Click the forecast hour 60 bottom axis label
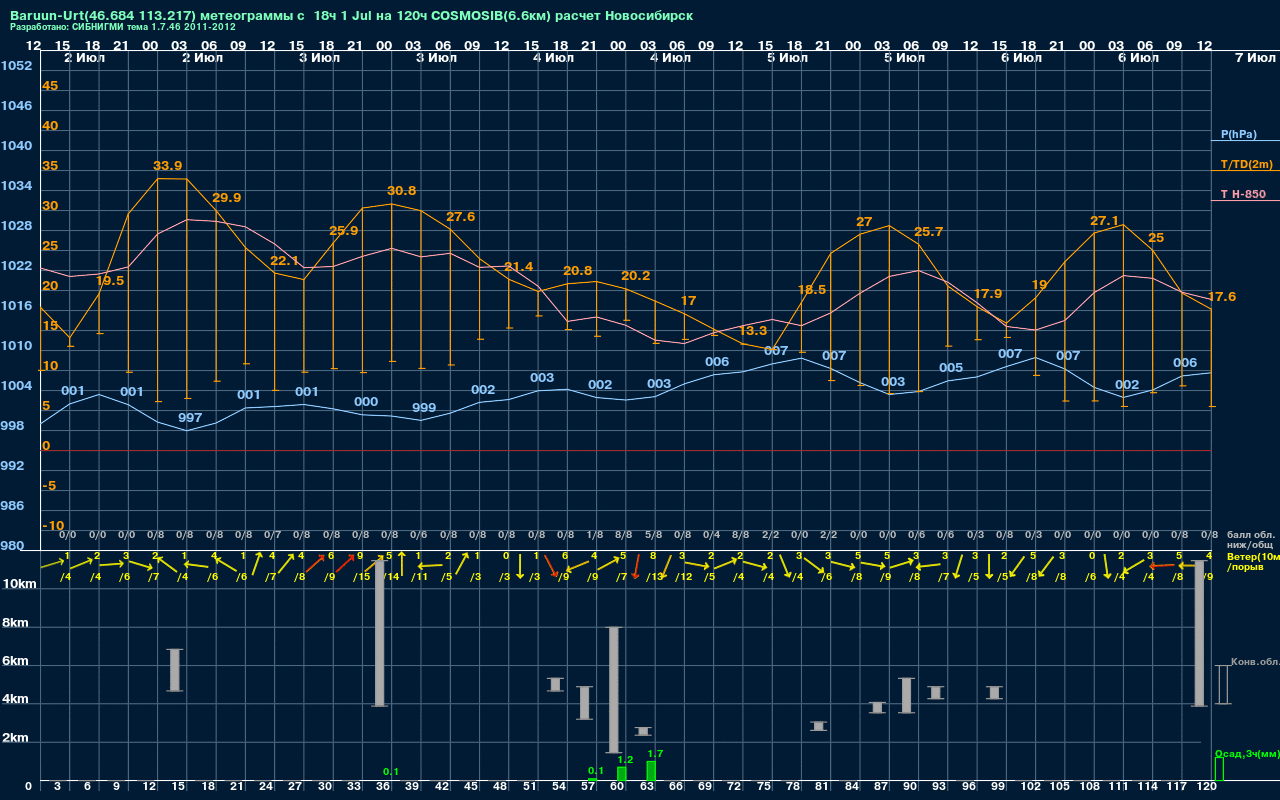 [x=619, y=788]
